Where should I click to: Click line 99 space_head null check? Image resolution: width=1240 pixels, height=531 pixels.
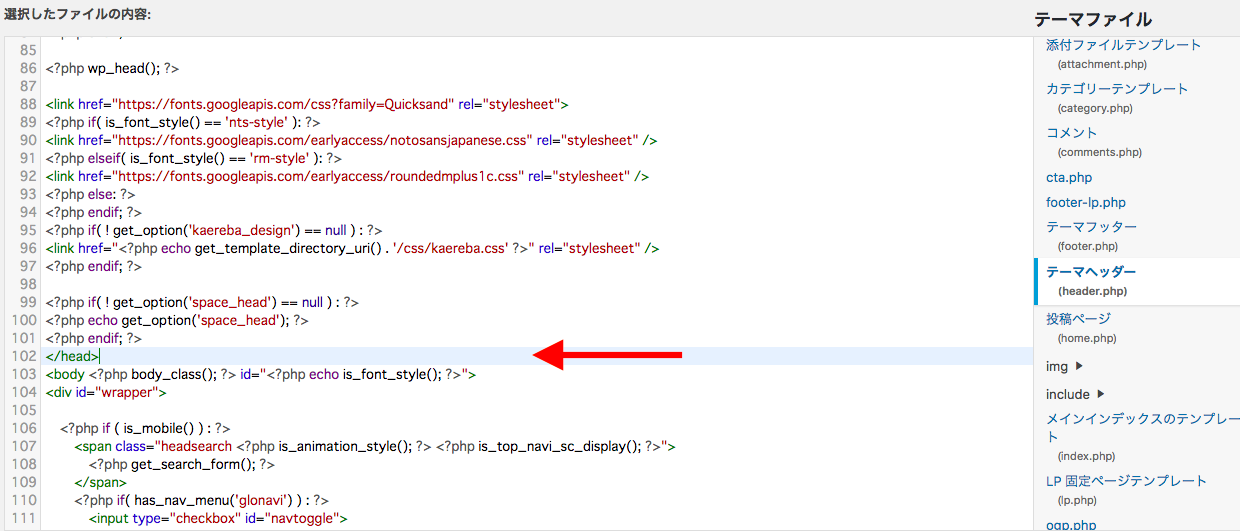pos(202,302)
